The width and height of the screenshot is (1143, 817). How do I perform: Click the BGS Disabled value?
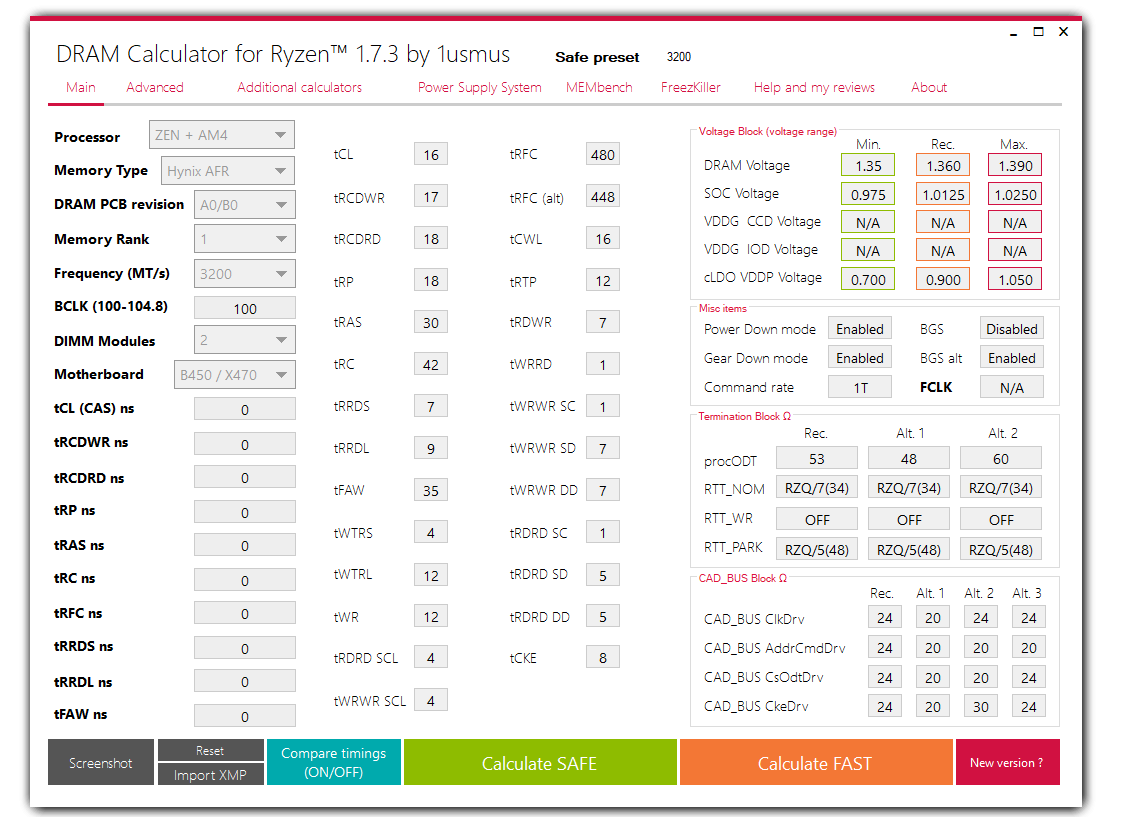(x=1011, y=329)
